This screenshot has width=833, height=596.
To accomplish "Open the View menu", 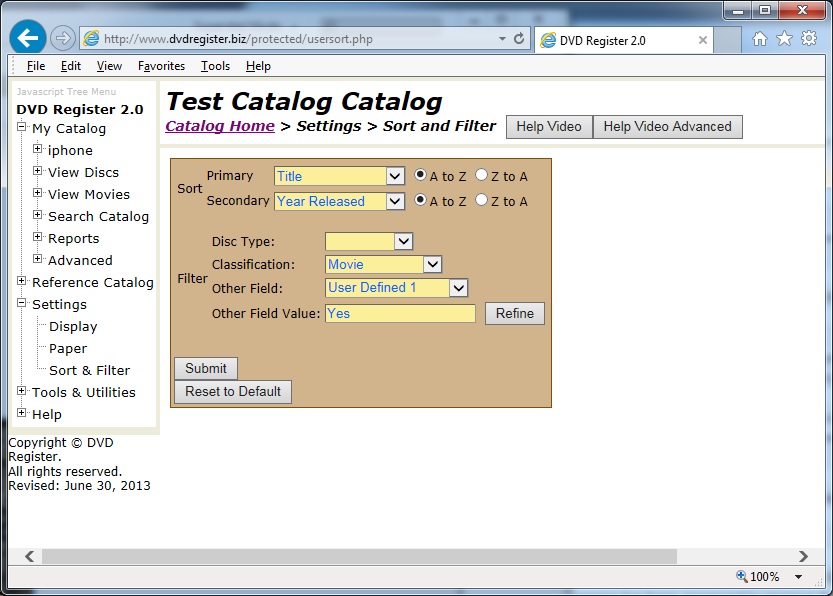I will (x=109, y=66).
